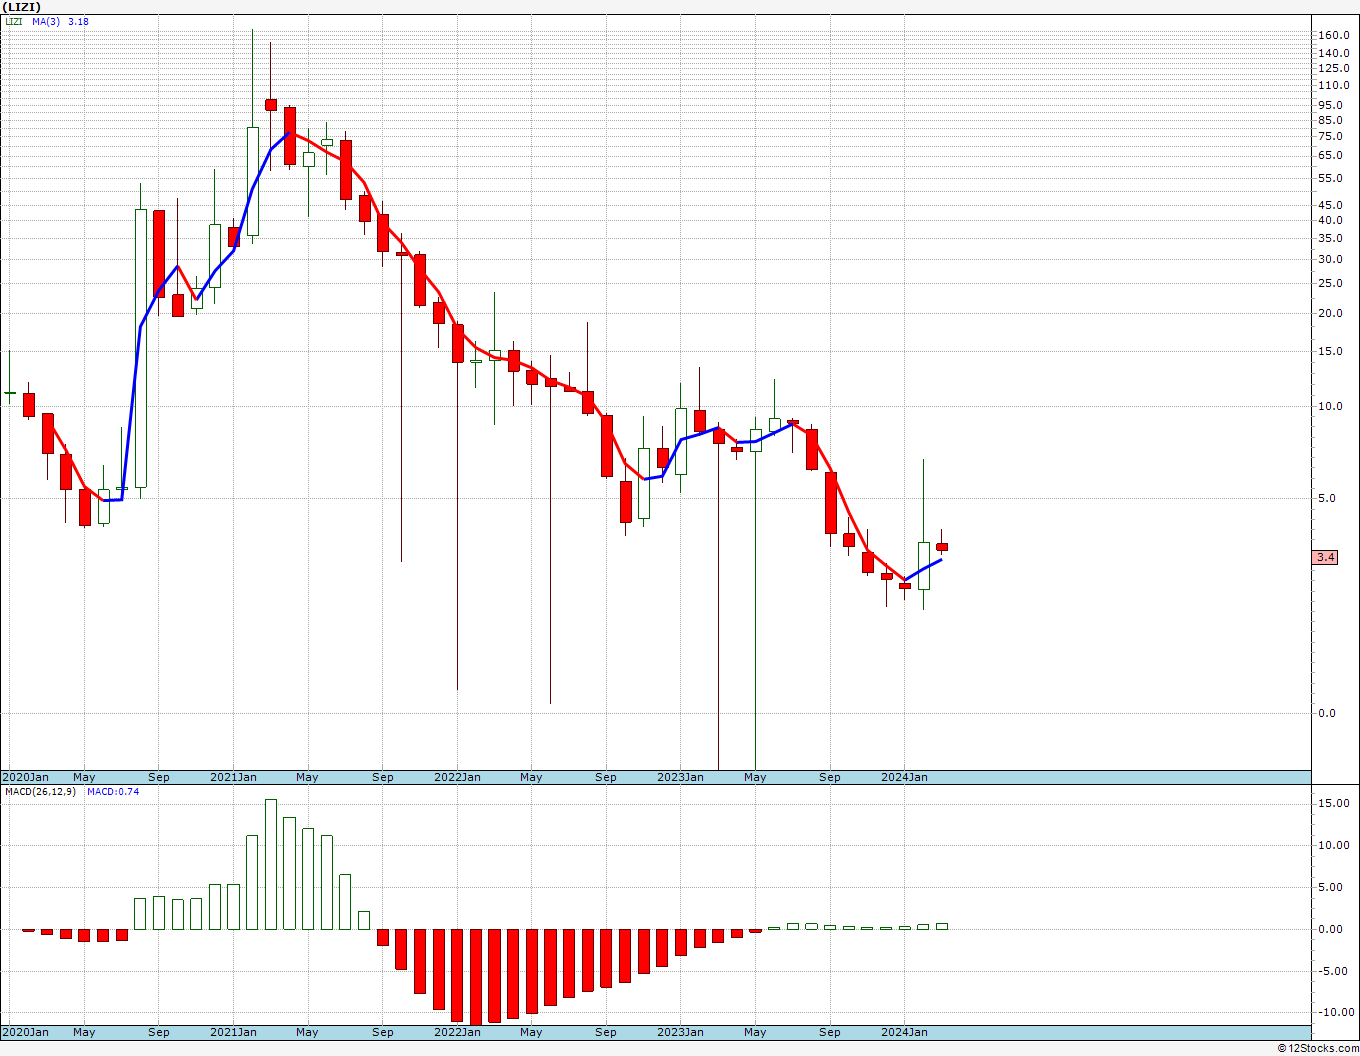The height and width of the screenshot is (1056, 1360).
Task: Click the MACD(26,12,9) indicator label
Action: click(40, 792)
